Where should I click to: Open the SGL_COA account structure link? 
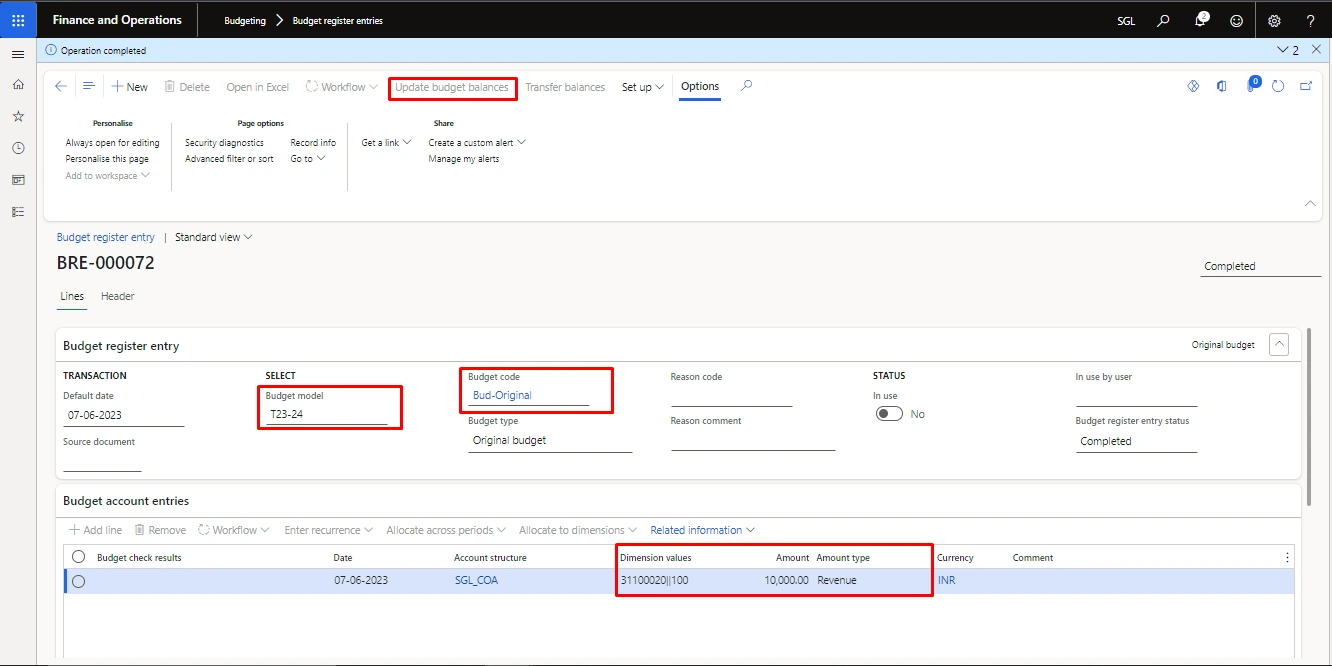click(x=477, y=580)
